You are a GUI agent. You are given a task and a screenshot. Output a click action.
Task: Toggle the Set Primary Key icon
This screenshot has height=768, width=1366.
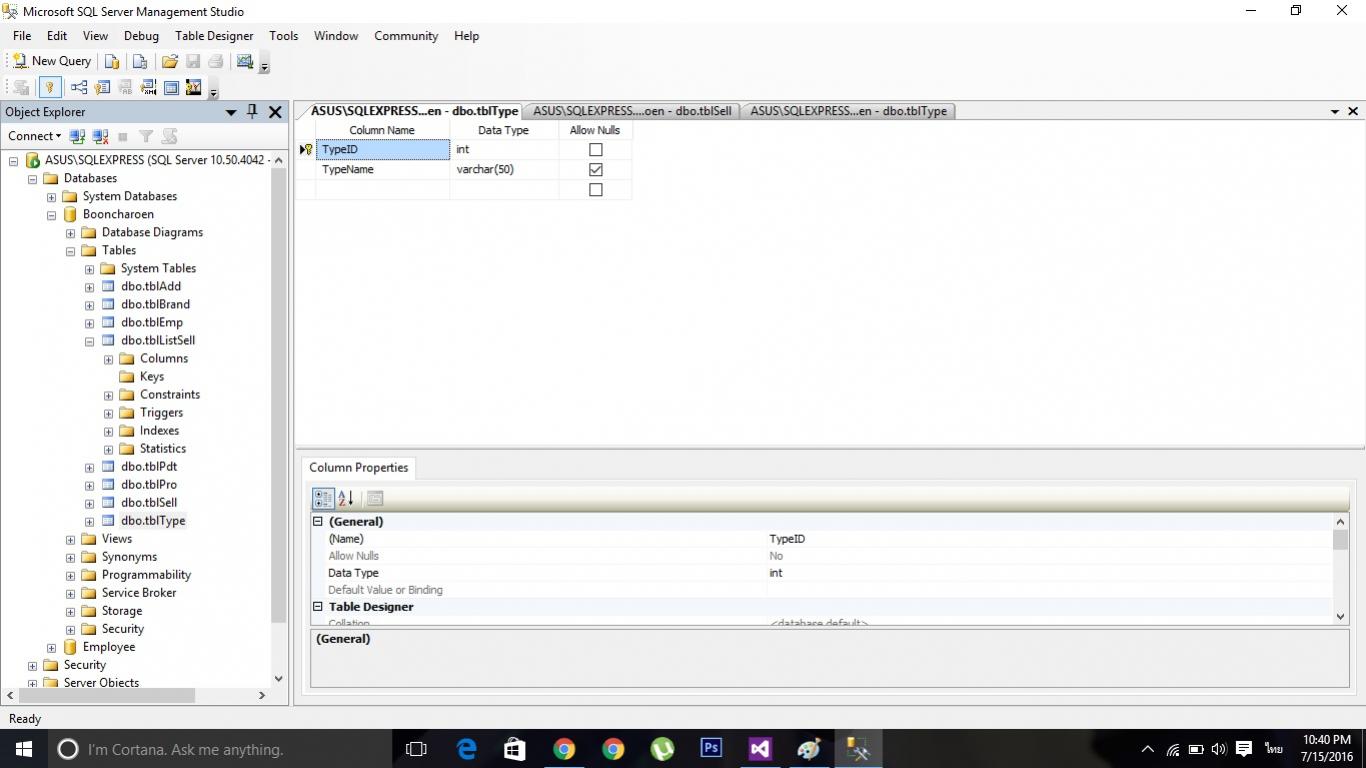click(48, 87)
